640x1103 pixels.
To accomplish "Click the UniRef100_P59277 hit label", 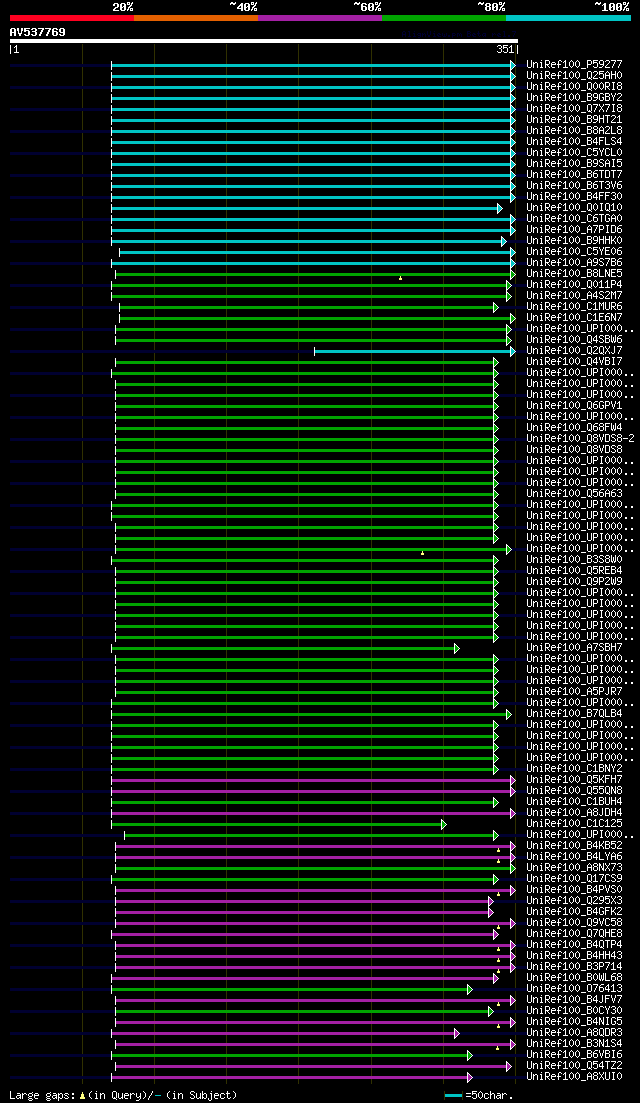I will pyautogui.click(x=574, y=65).
